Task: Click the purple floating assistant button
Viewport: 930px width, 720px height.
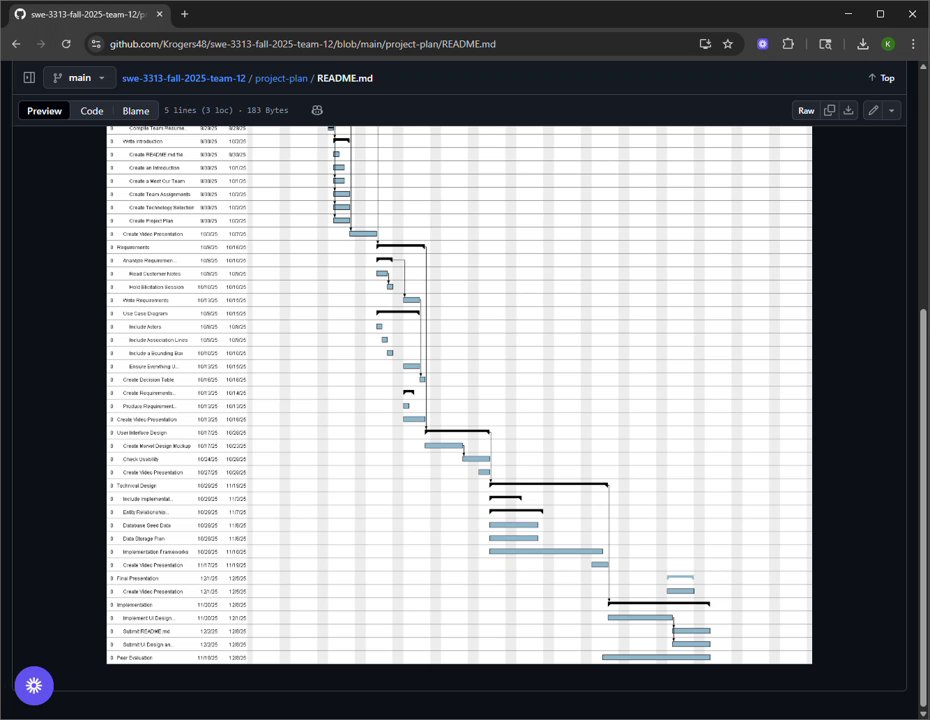Action: click(34, 686)
